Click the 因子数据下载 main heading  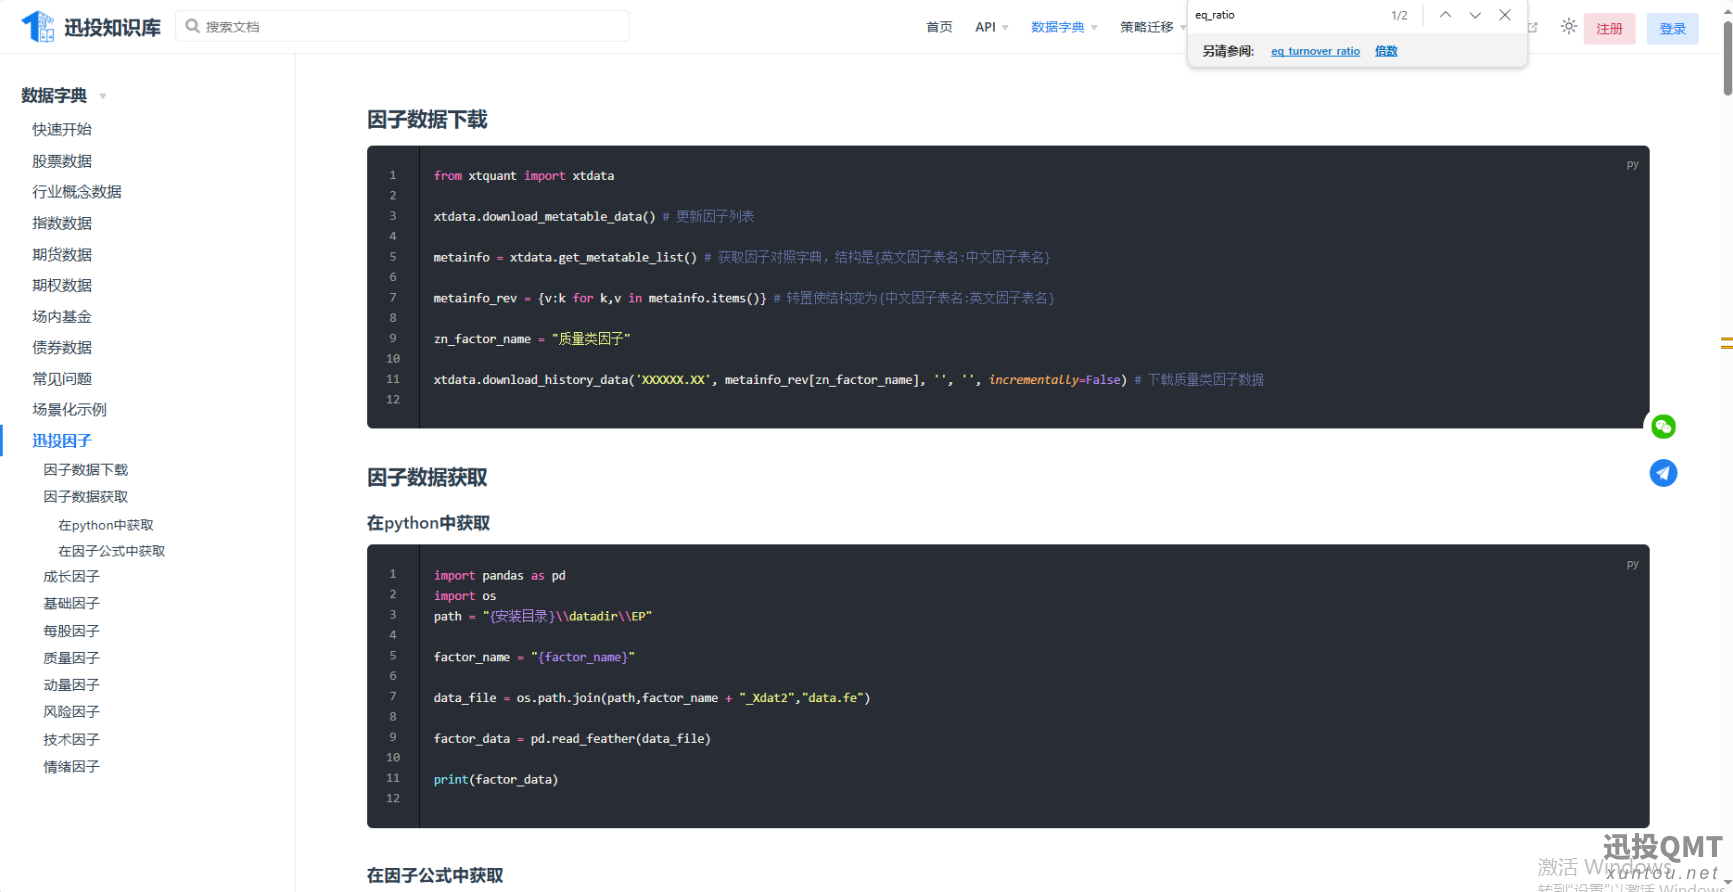[x=427, y=120]
